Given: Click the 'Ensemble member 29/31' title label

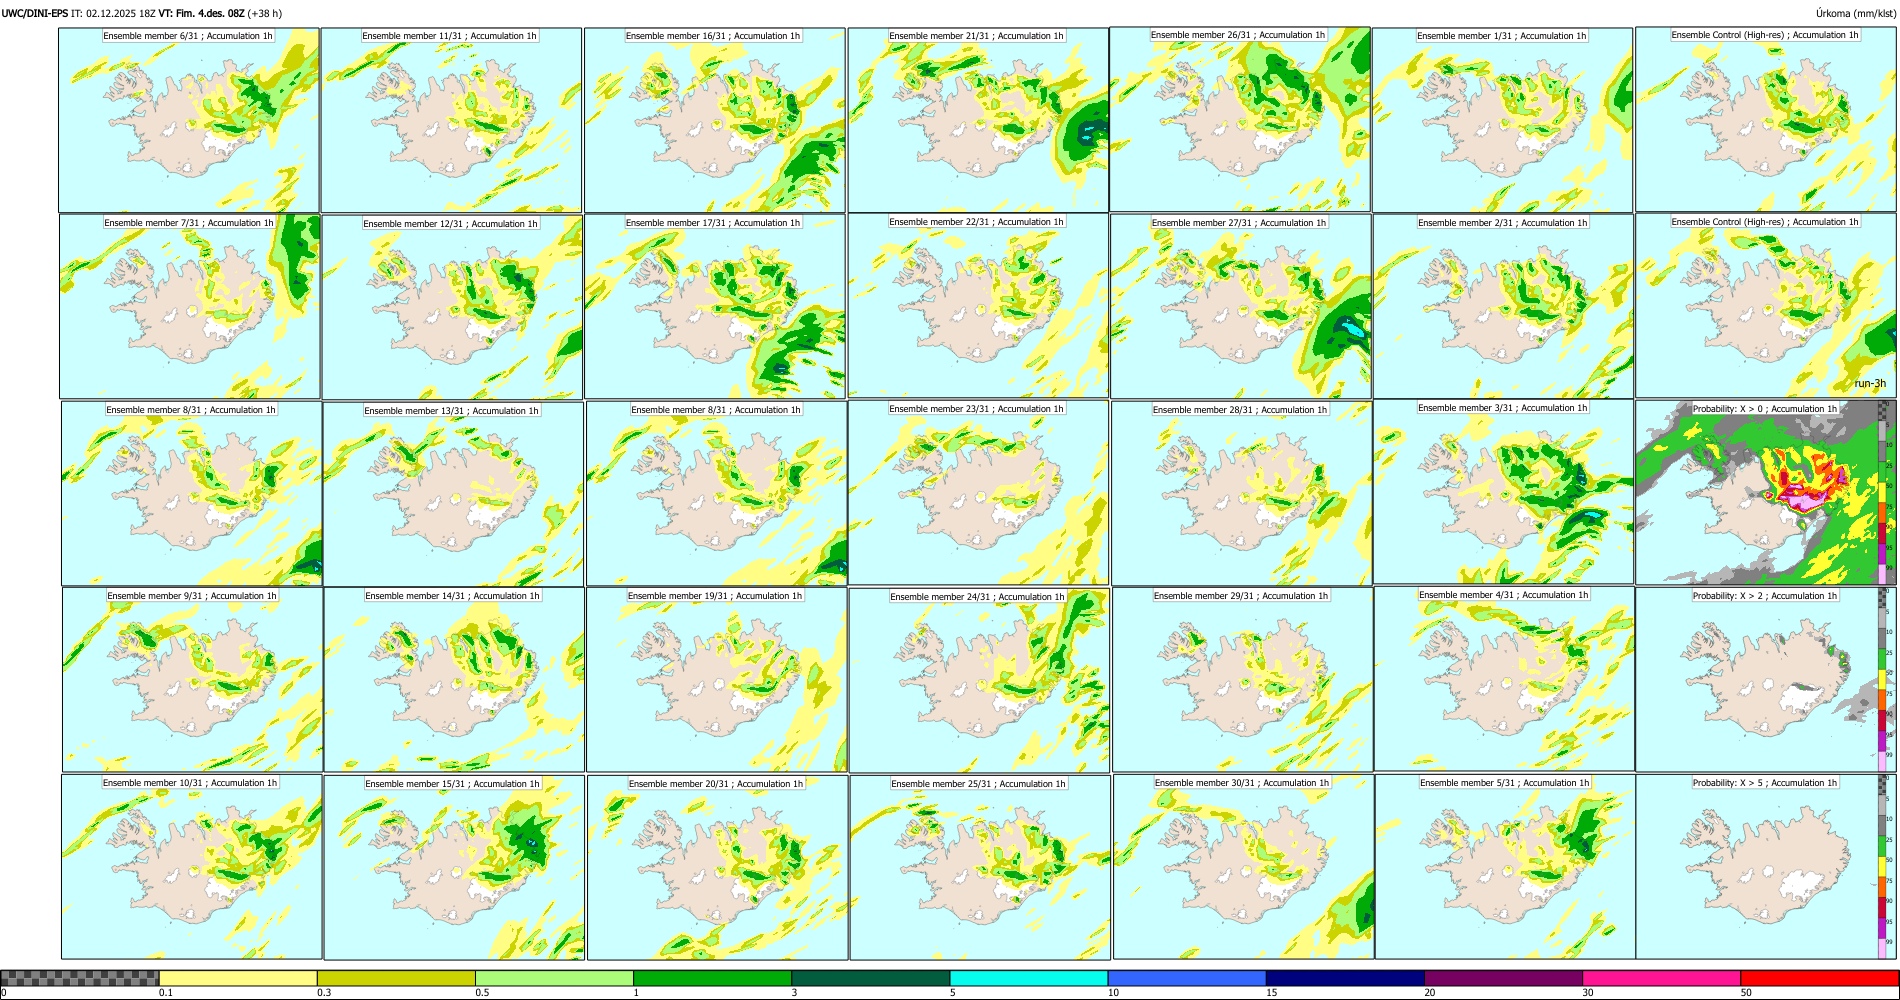Looking at the screenshot, I should tap(1241, 596).
